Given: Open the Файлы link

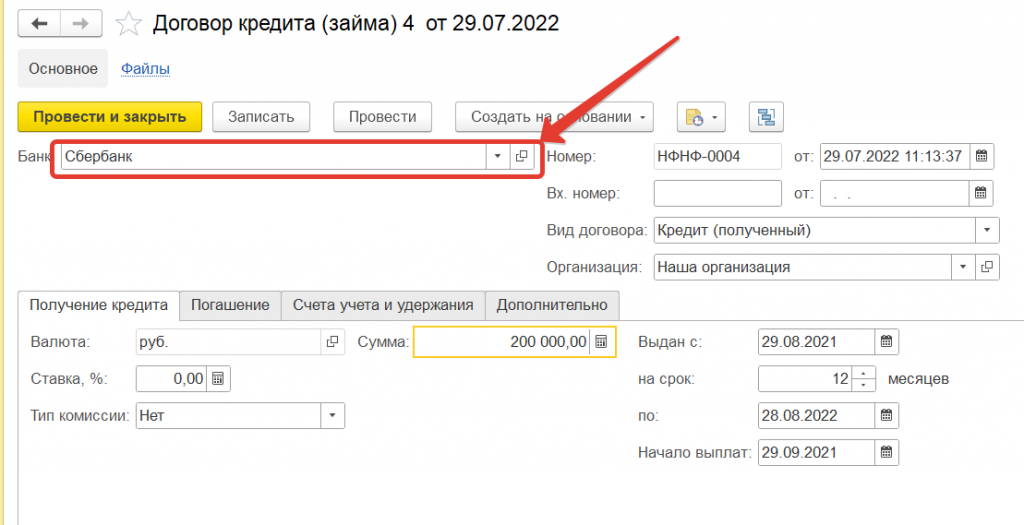Looking at the screenshot, I should click(145, 69).
